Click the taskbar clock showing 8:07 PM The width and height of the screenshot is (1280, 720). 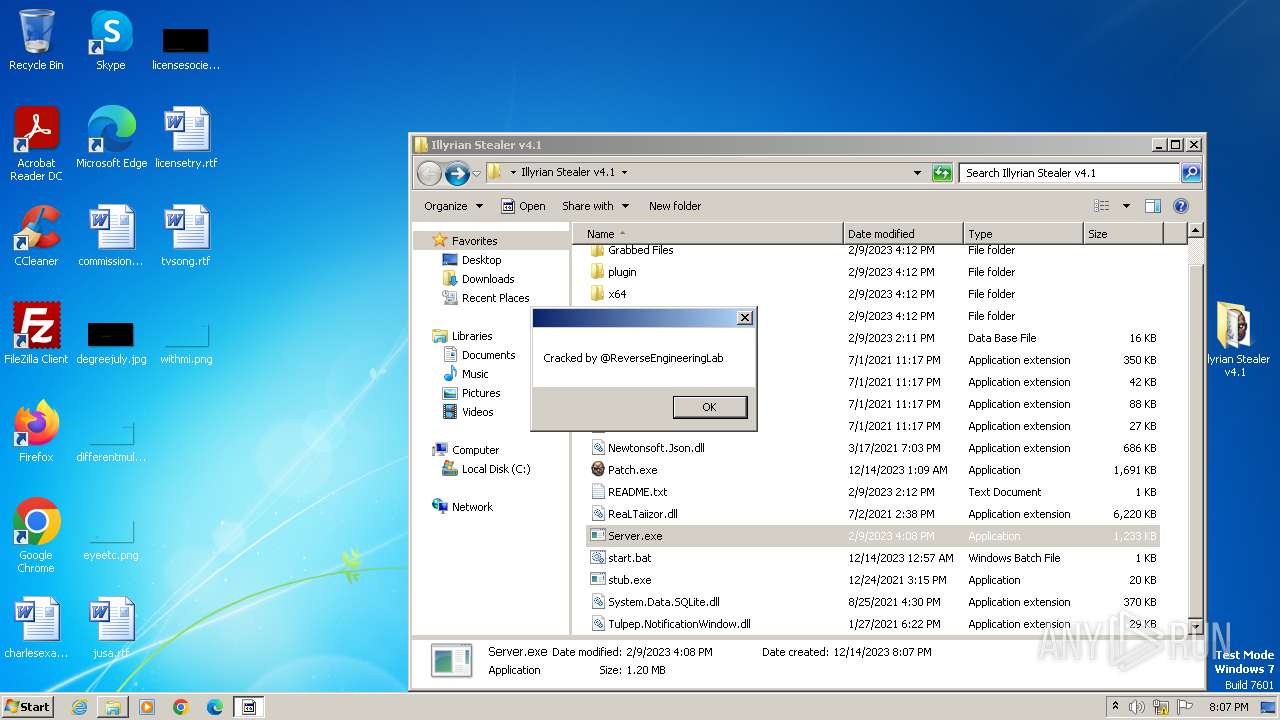(1228, 707)
